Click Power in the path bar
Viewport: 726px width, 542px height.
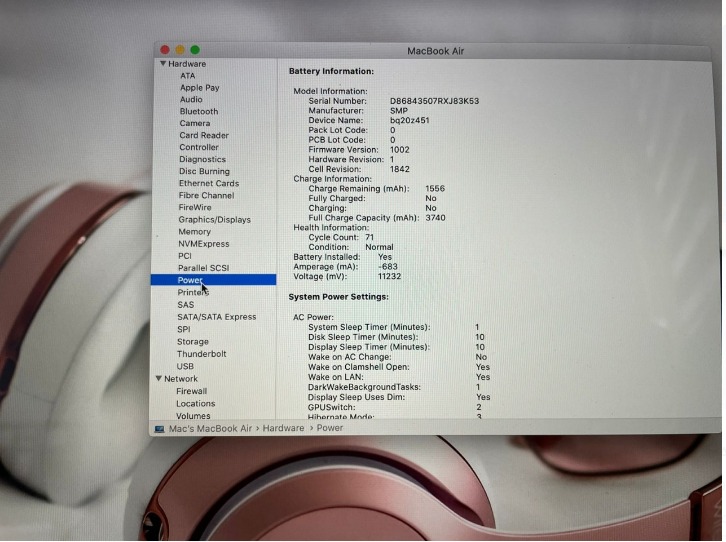click(330, 428)
